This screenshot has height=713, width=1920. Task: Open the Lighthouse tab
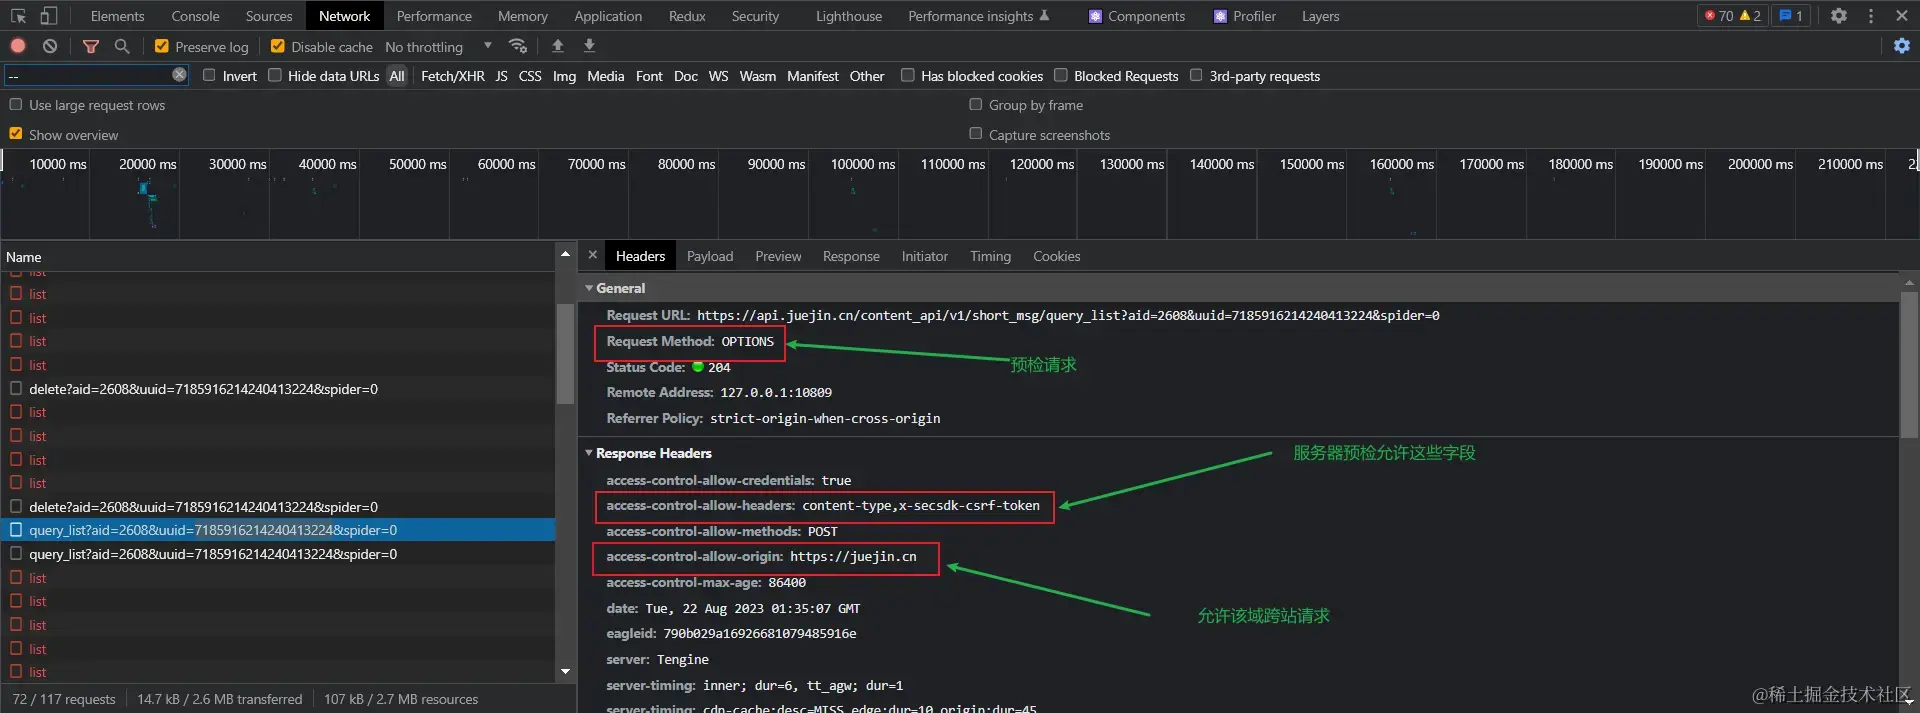click(849, 16)
